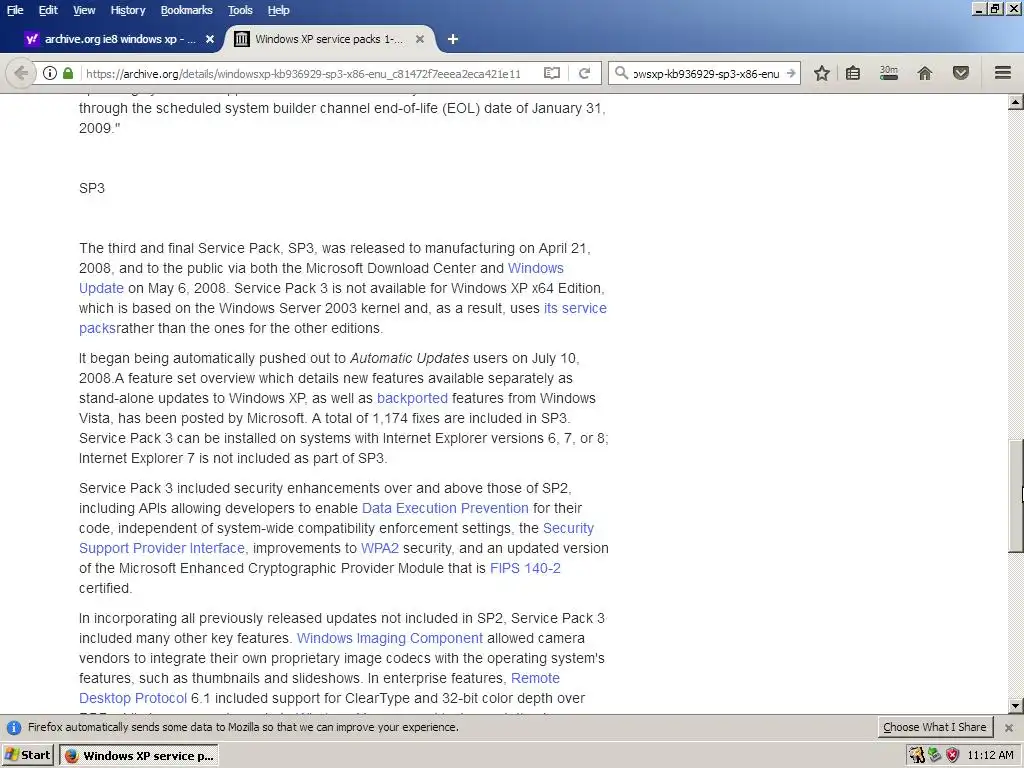Open the Firefox hamburger menu
Viewport: 1024px width, 768px height.
1002,73
